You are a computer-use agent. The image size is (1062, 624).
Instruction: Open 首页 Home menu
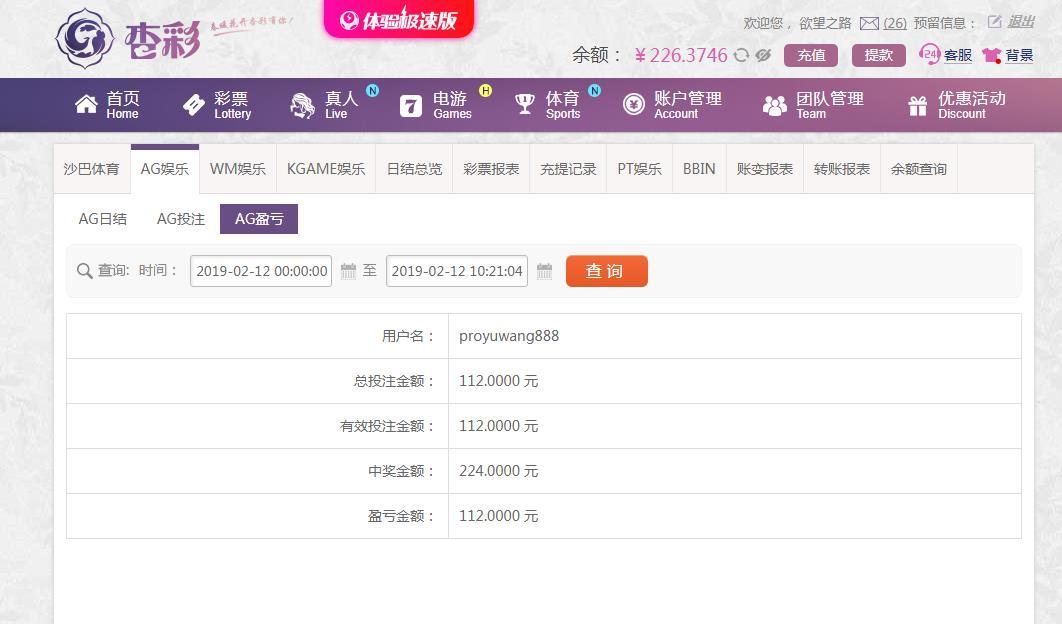[x=123, y=104]
